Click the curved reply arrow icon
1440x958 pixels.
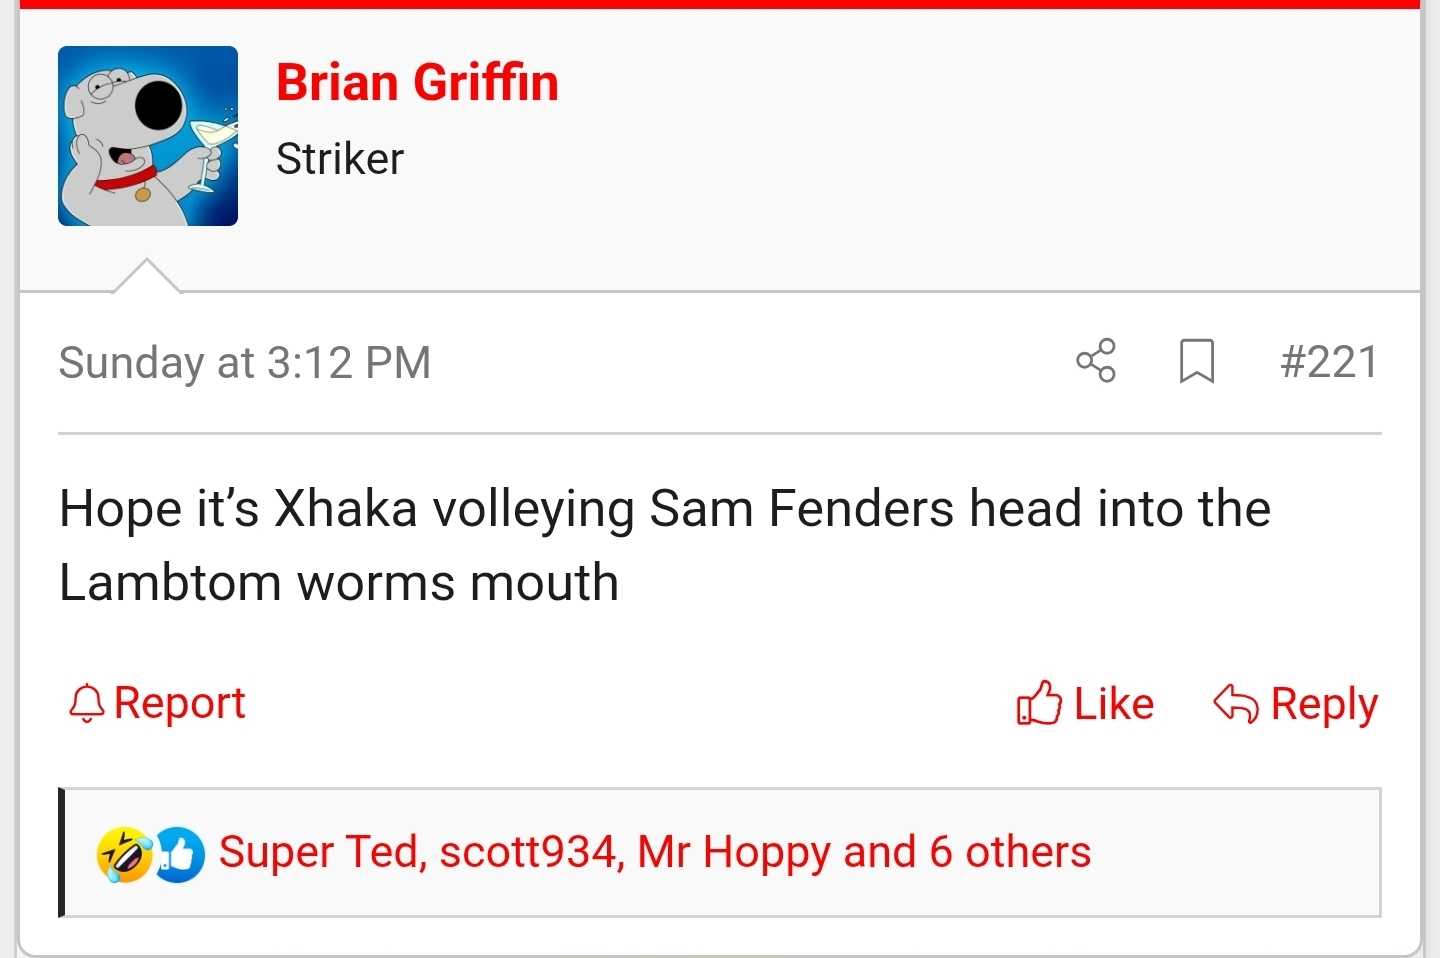pos(1235,703)
